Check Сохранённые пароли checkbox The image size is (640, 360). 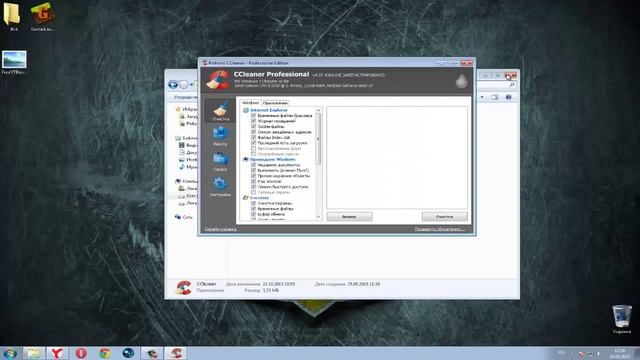click(x=253, y=154)
